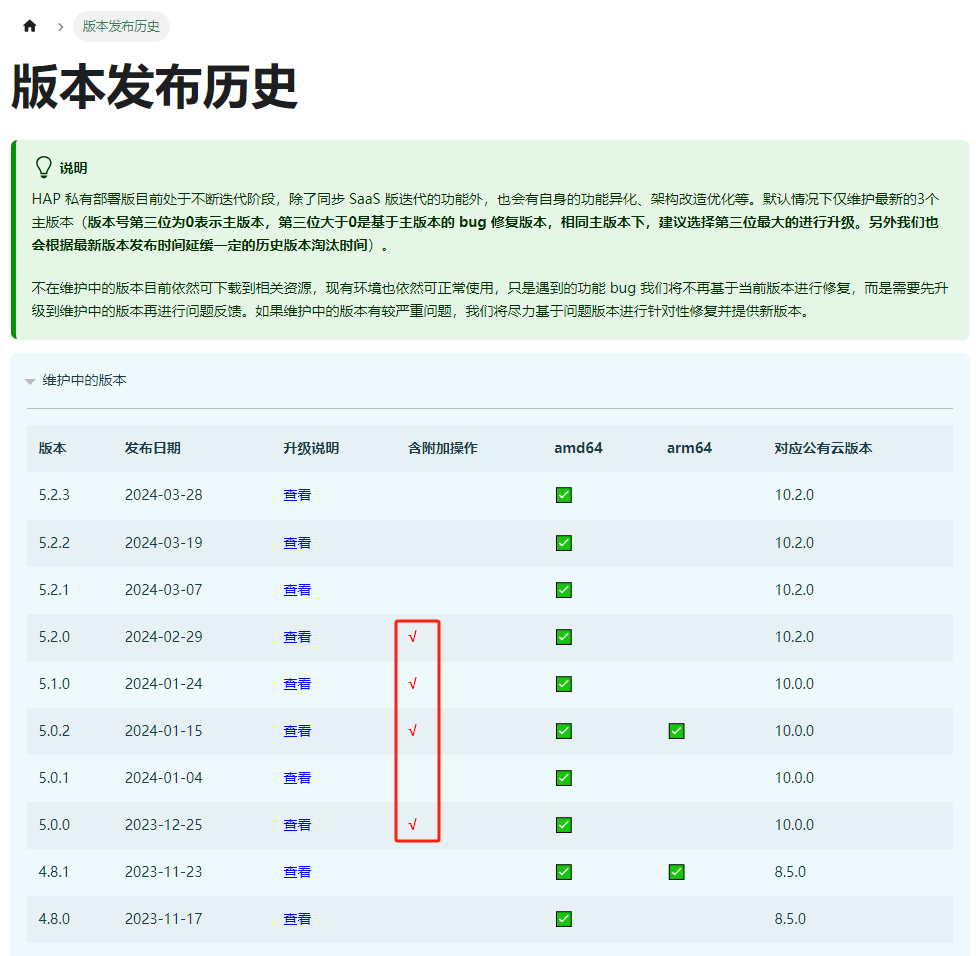Toggle the amd64 checkbox for version 5.2.2
976x956 pixels.
(x=563, y=542)
